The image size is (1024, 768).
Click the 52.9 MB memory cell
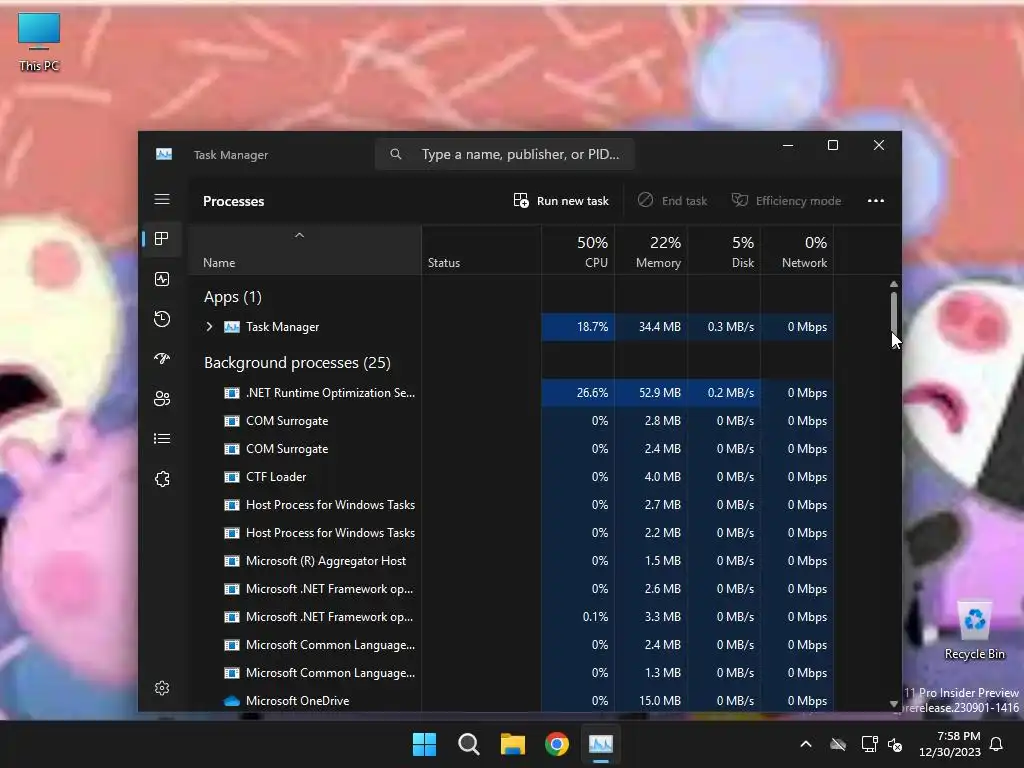[651, 392]
